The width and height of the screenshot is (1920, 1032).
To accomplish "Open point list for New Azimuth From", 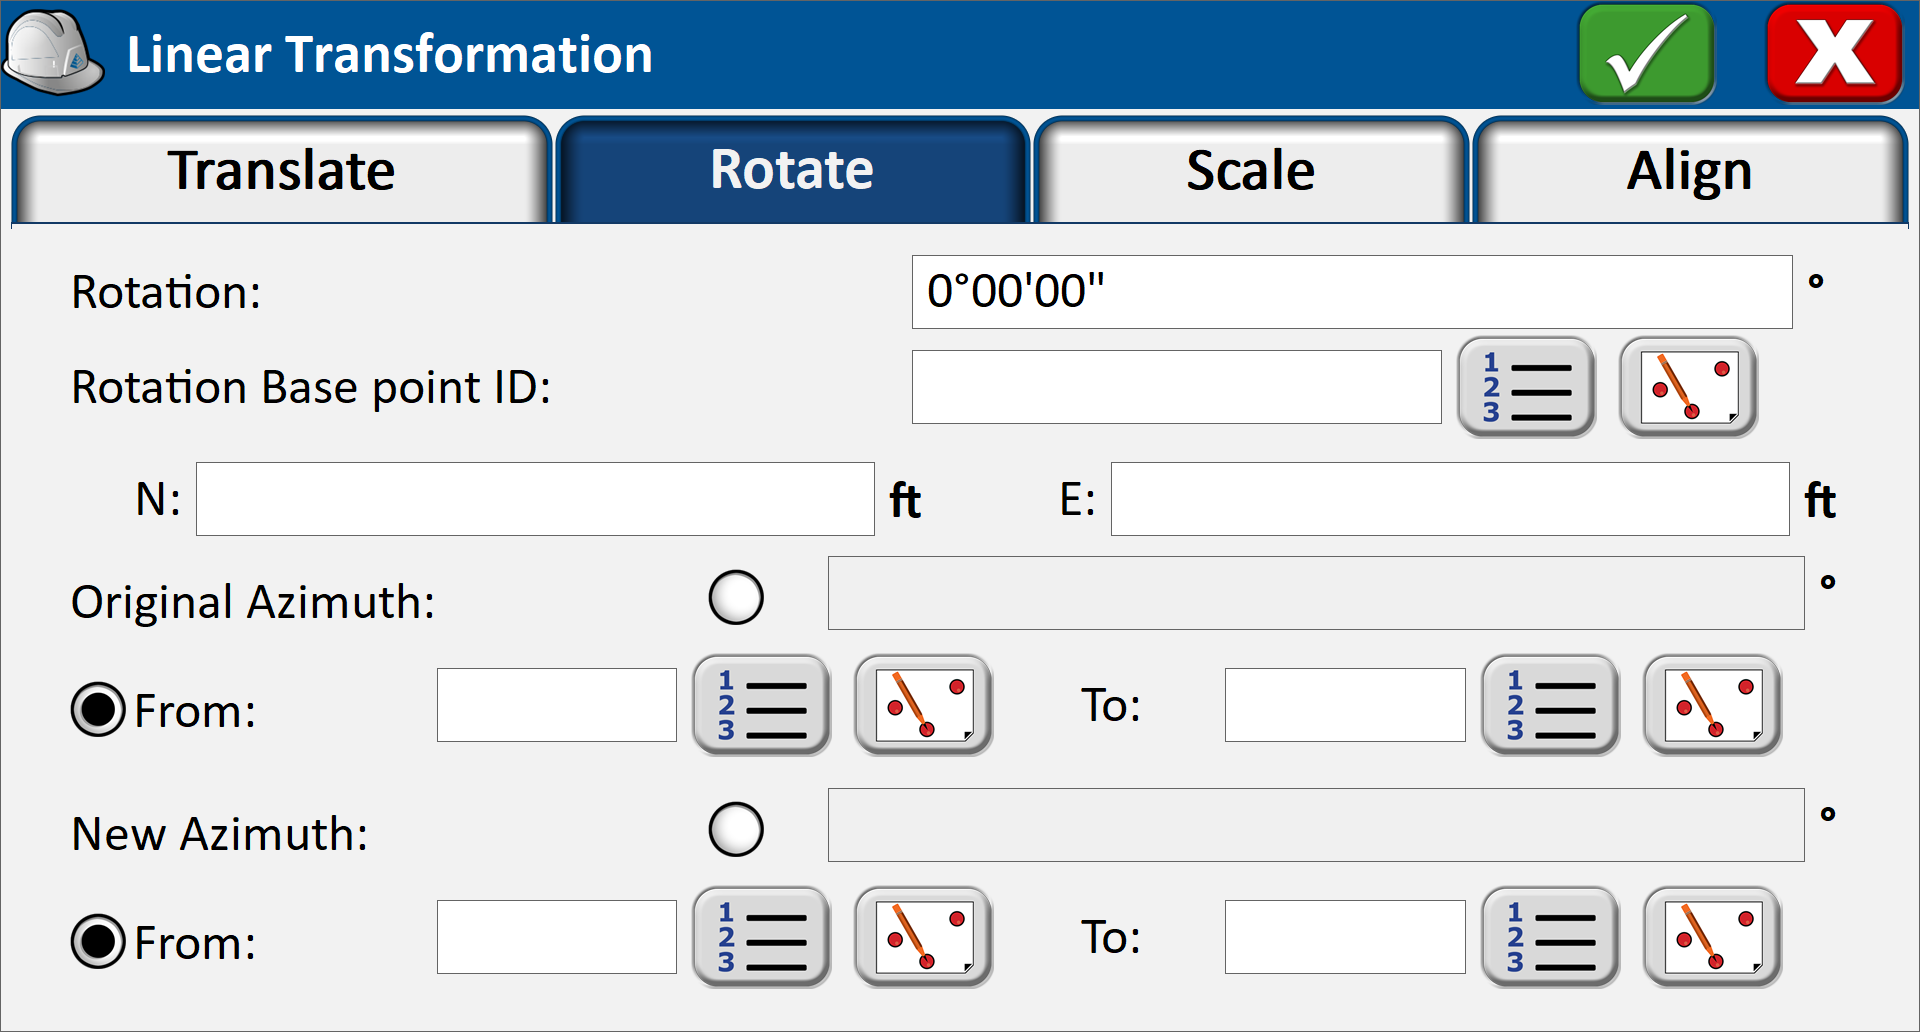I will click(x=761, y=937).
